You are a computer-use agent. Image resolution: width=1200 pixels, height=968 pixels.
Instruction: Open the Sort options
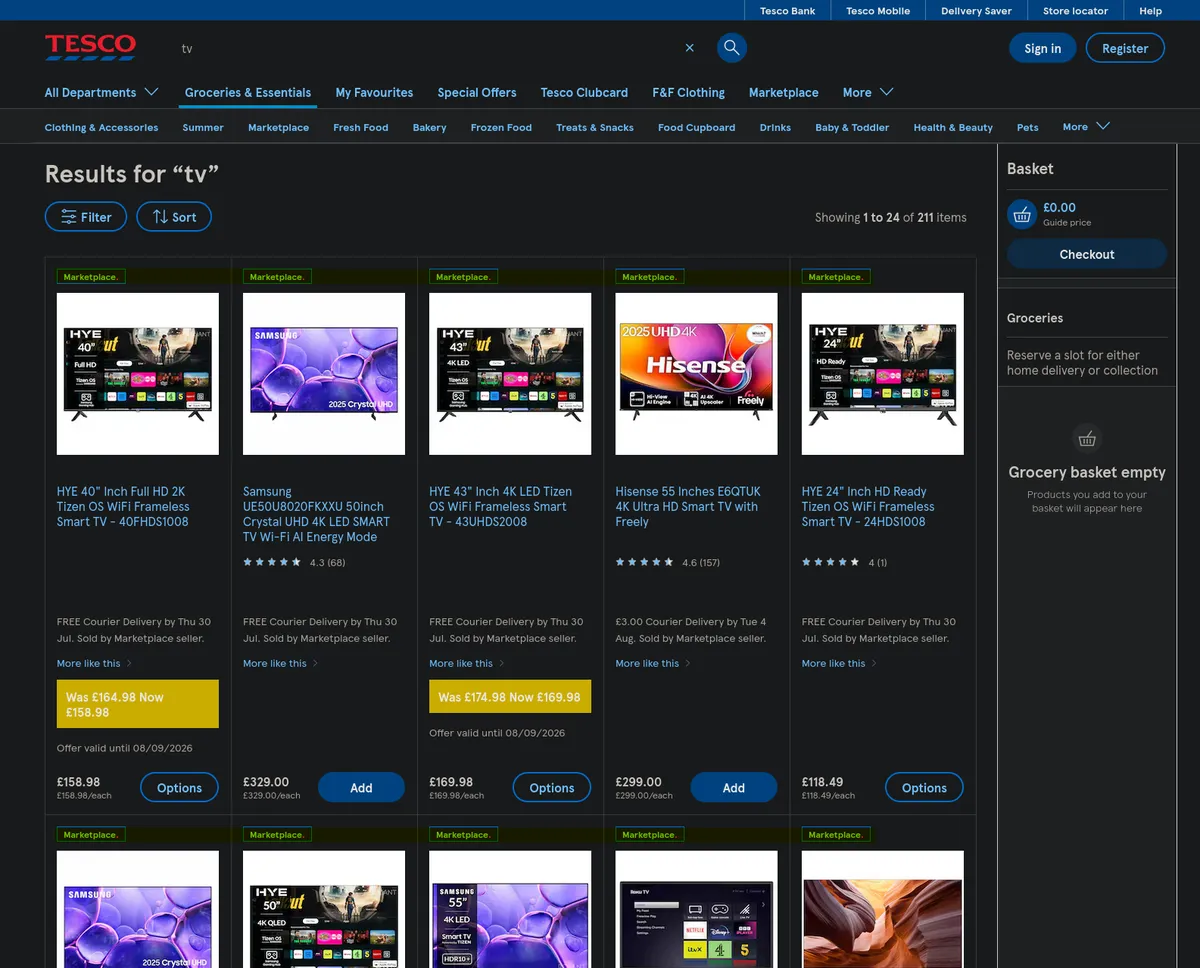tap(174, 217)
